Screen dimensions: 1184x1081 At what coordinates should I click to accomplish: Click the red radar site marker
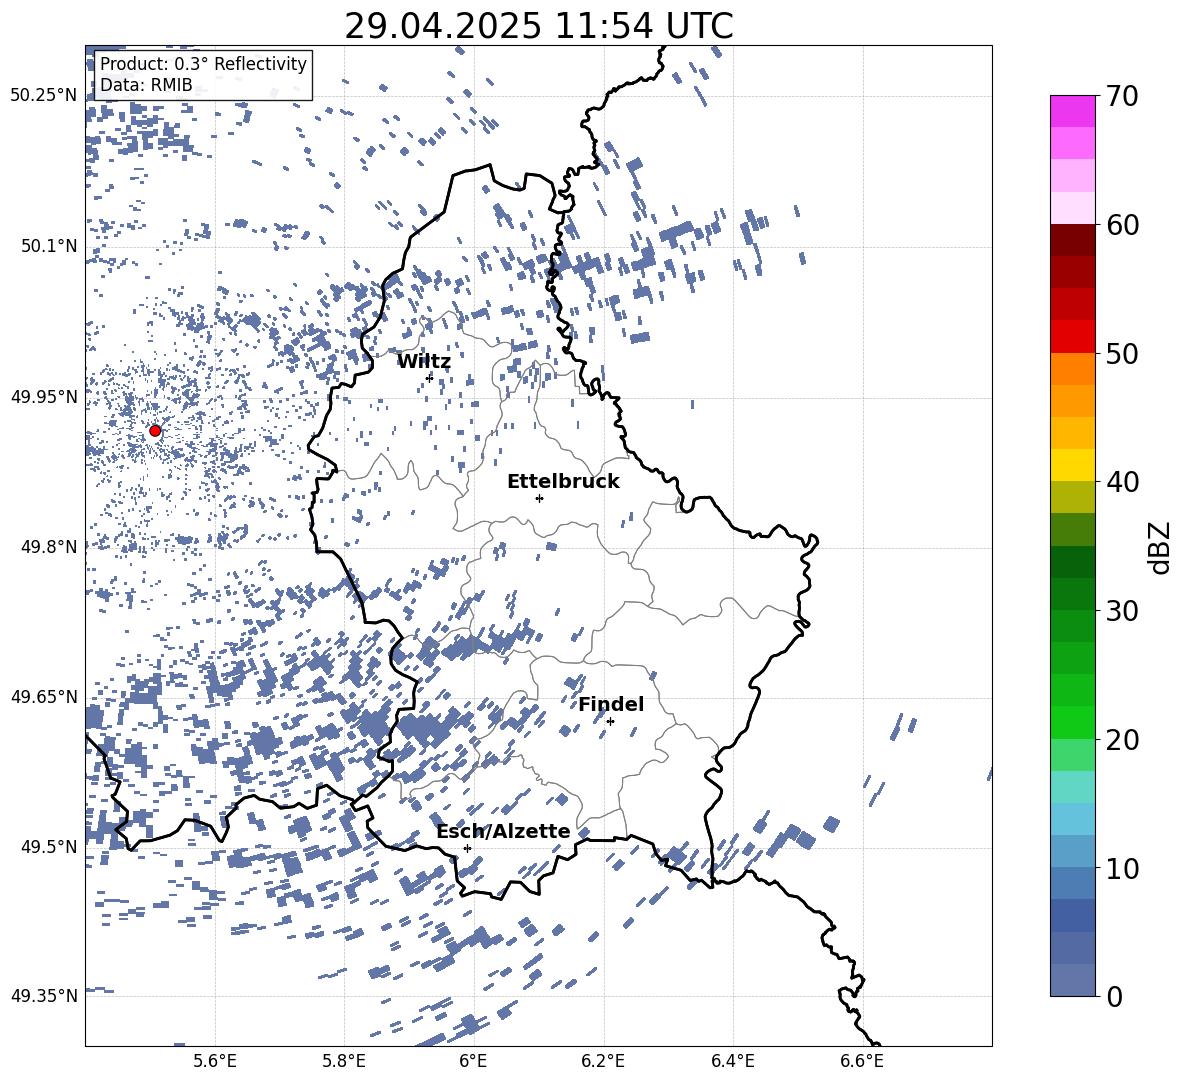(155, 431)
